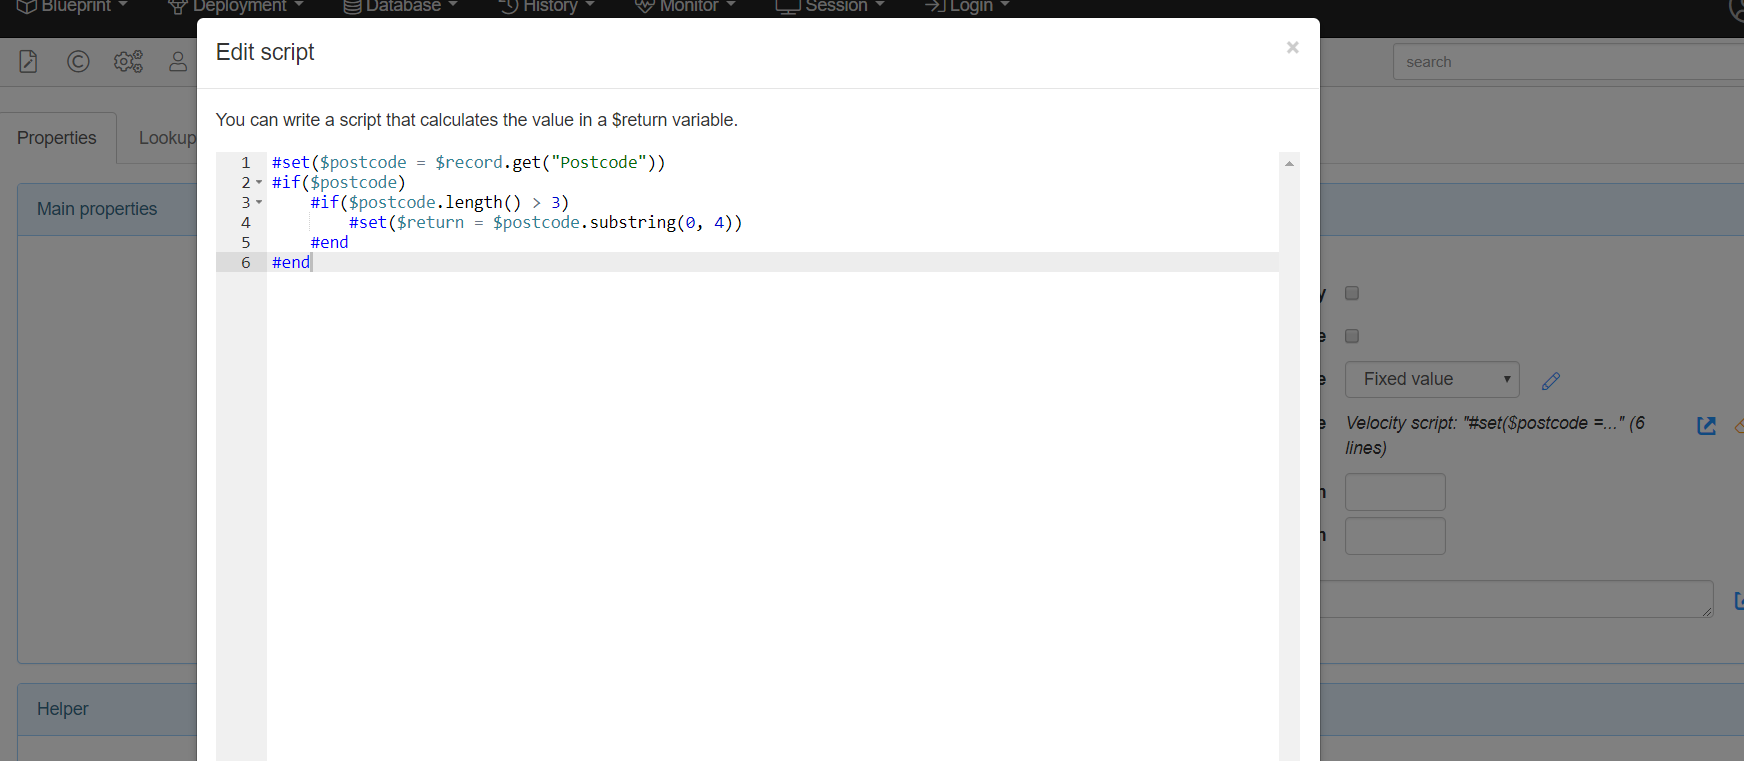Click the user profile icon
The height and width of the screenshot is (761, 1744).
click(178, 62)
